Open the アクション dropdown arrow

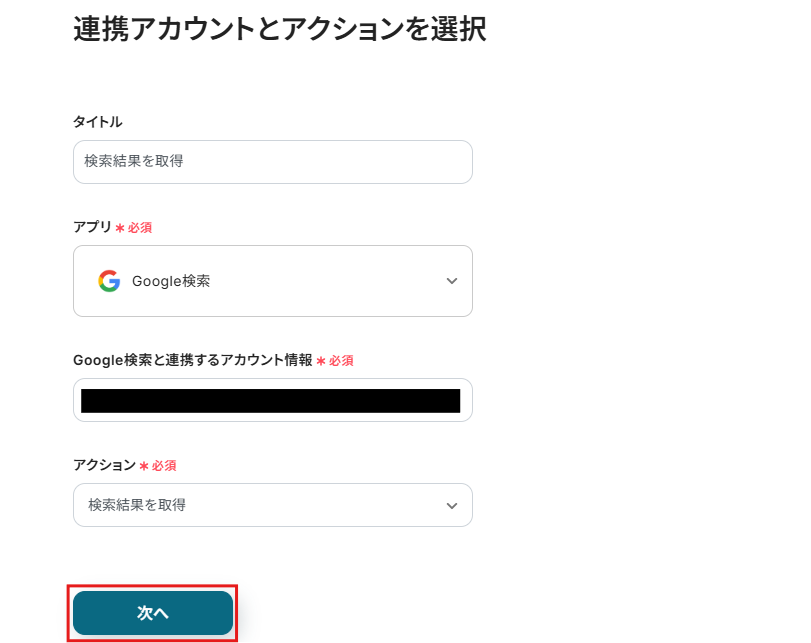tap(452, 505)
